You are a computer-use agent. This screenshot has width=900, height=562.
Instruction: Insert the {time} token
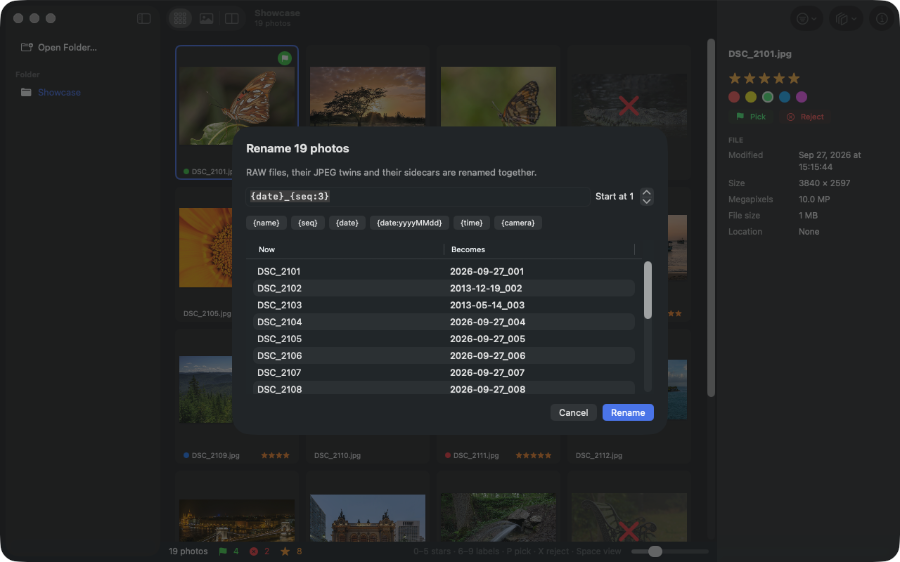point(471,223)
